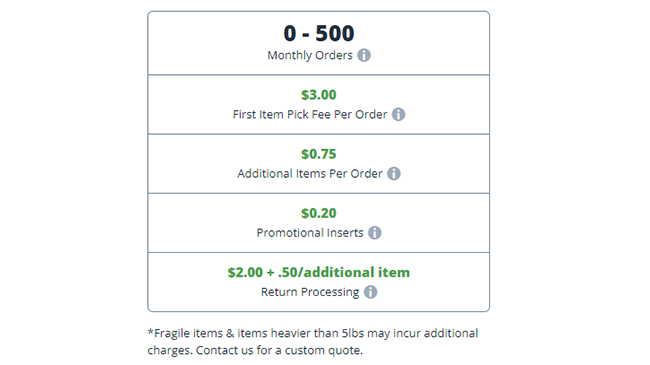This screenshot has width=650, height=365.
Task: Click info icon next to Additional Items Per Order
Action: click(394, 174)
